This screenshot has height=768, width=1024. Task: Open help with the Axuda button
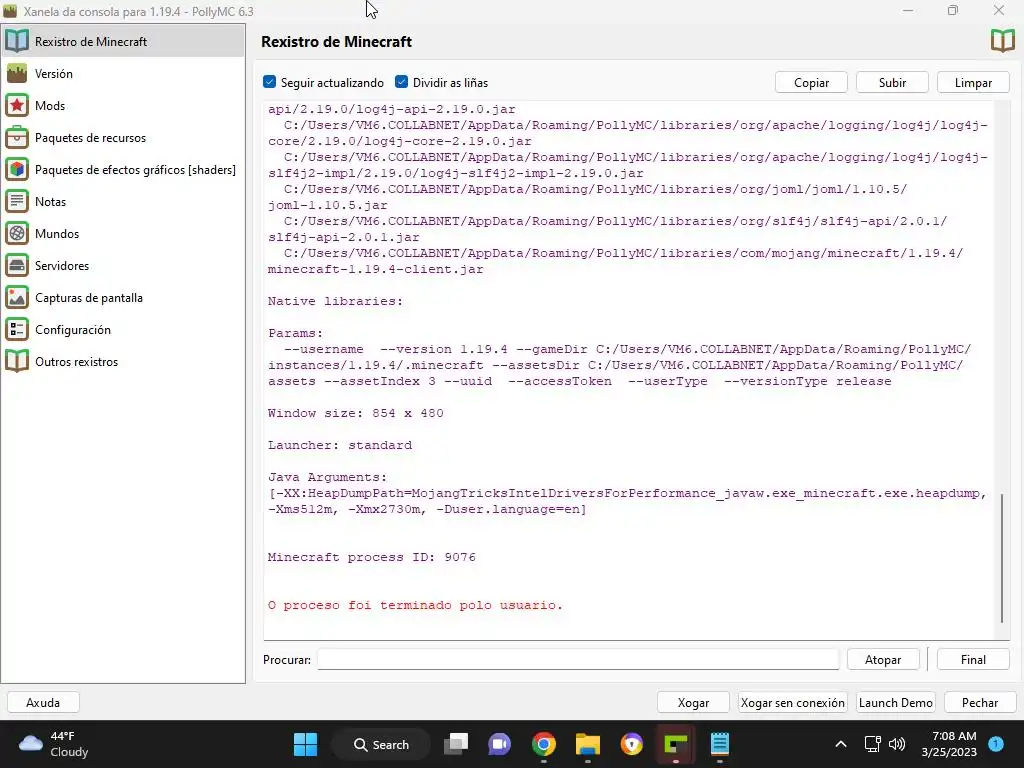pyautogui.click(x=43, y=703)
